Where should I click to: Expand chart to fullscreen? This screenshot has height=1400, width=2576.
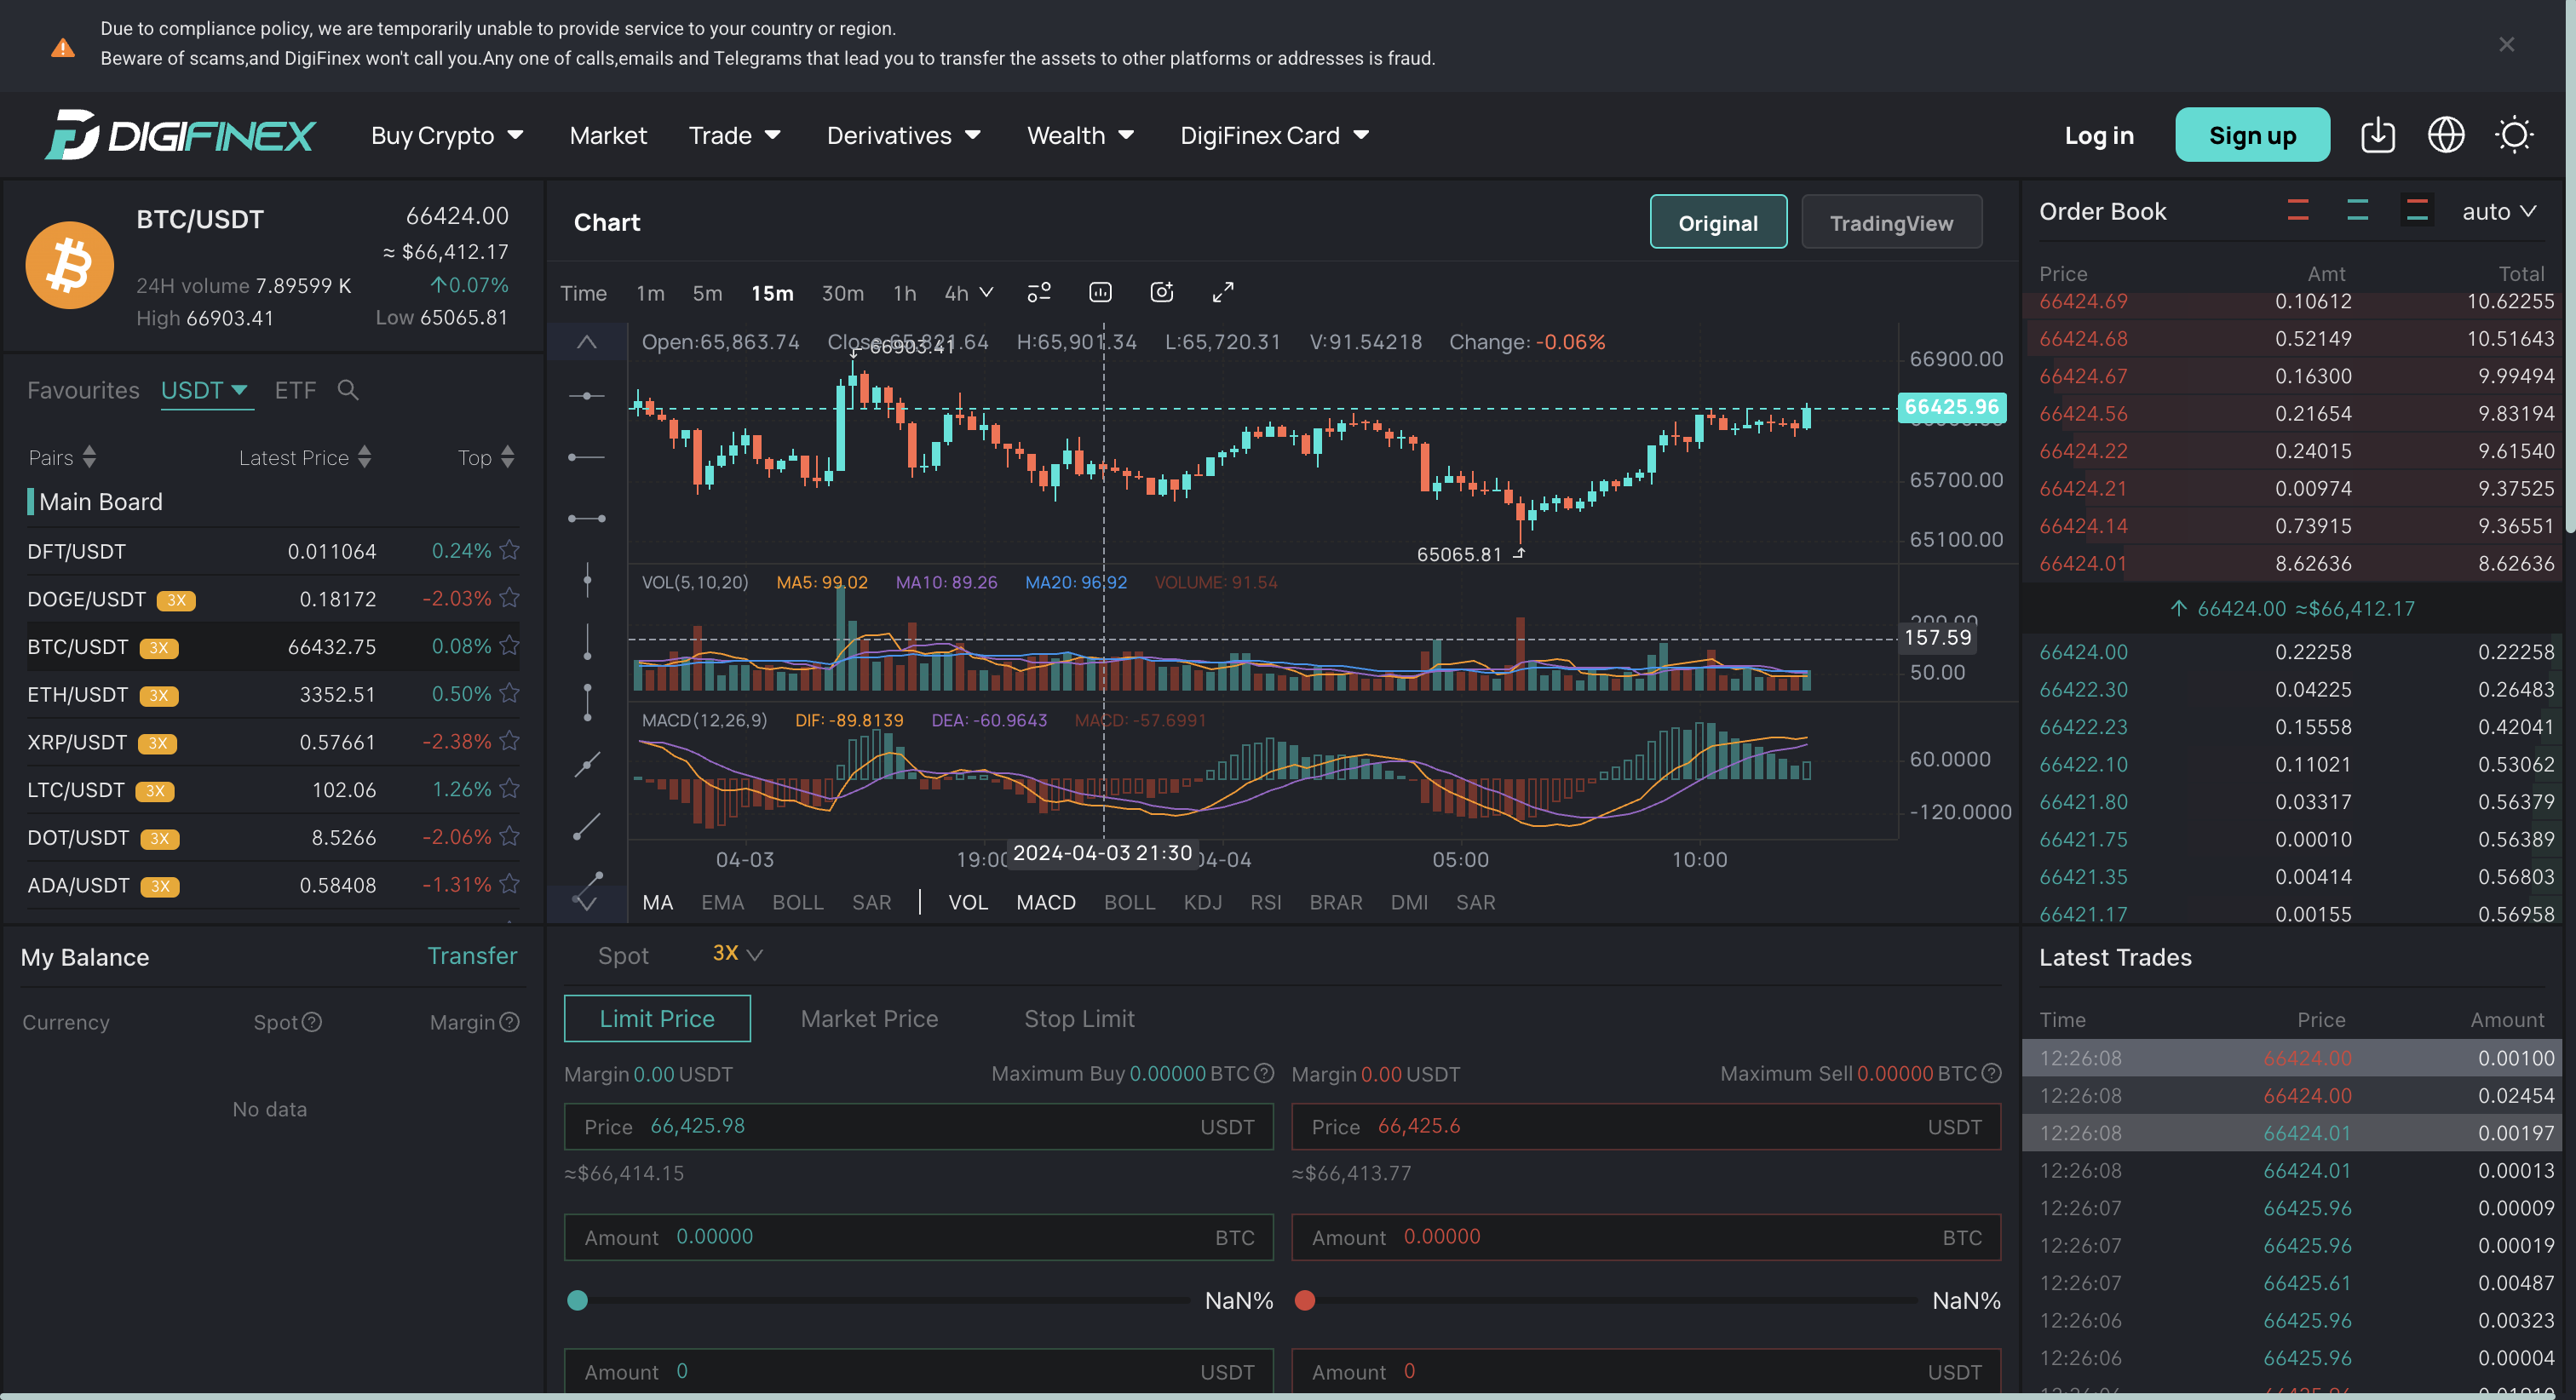tap(1222, 292)
